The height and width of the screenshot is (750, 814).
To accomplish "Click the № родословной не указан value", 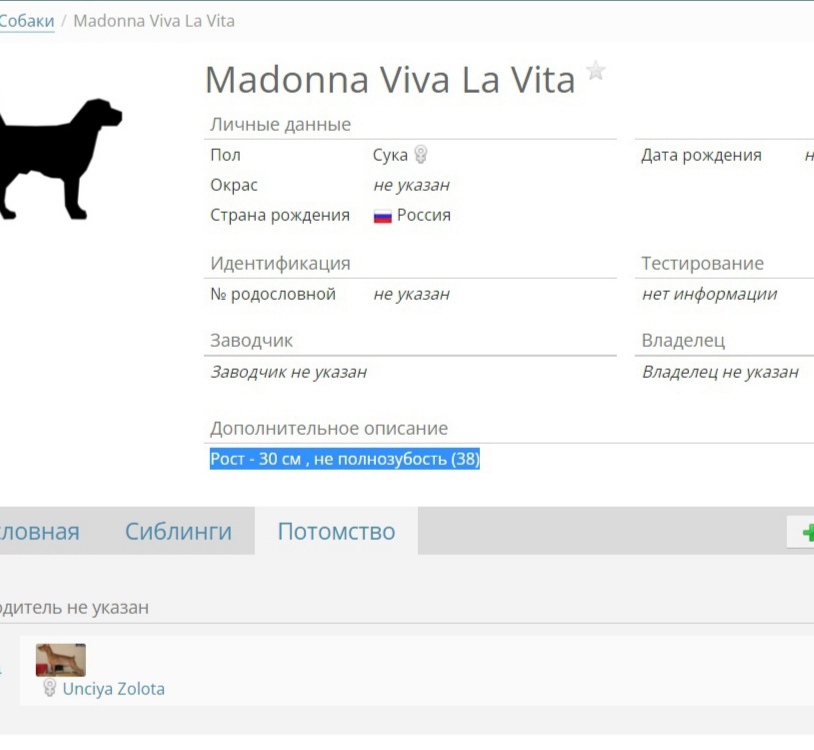I will pyautogui.click(x=411, y=294).
